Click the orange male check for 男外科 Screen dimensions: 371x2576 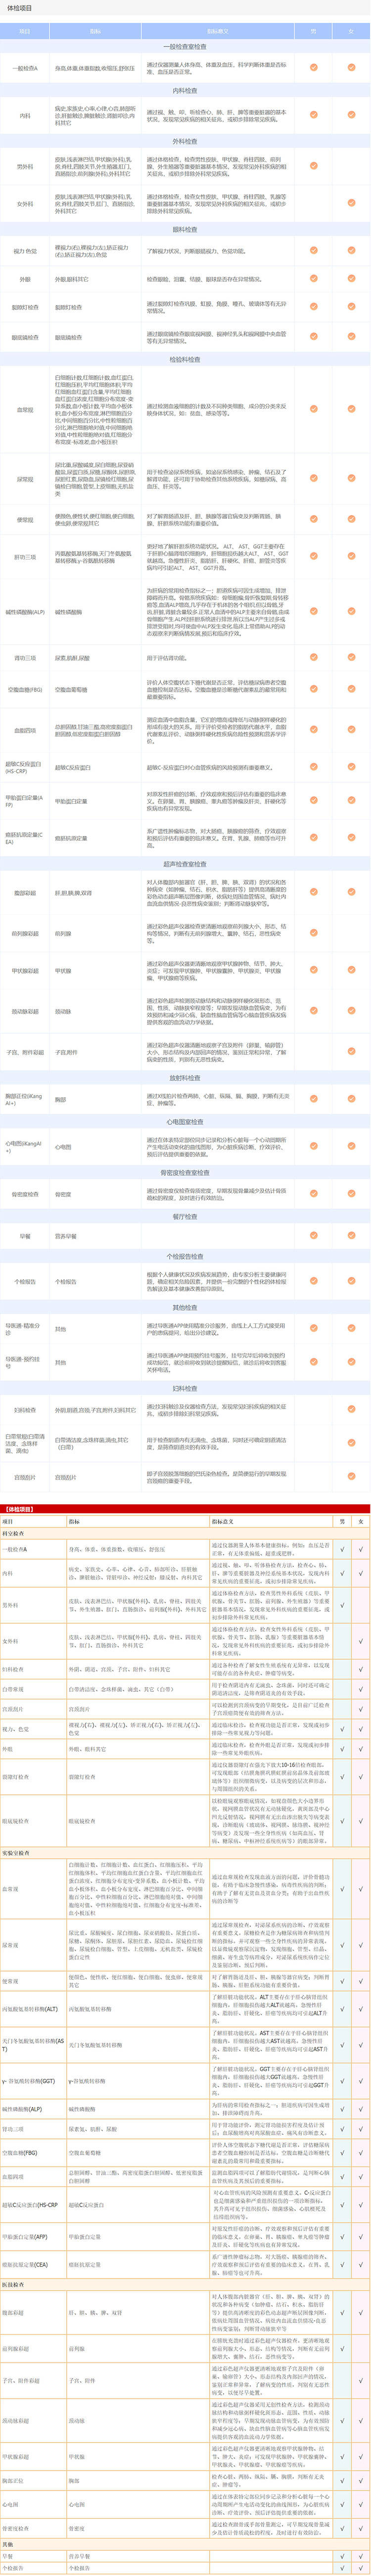point(314,166)
